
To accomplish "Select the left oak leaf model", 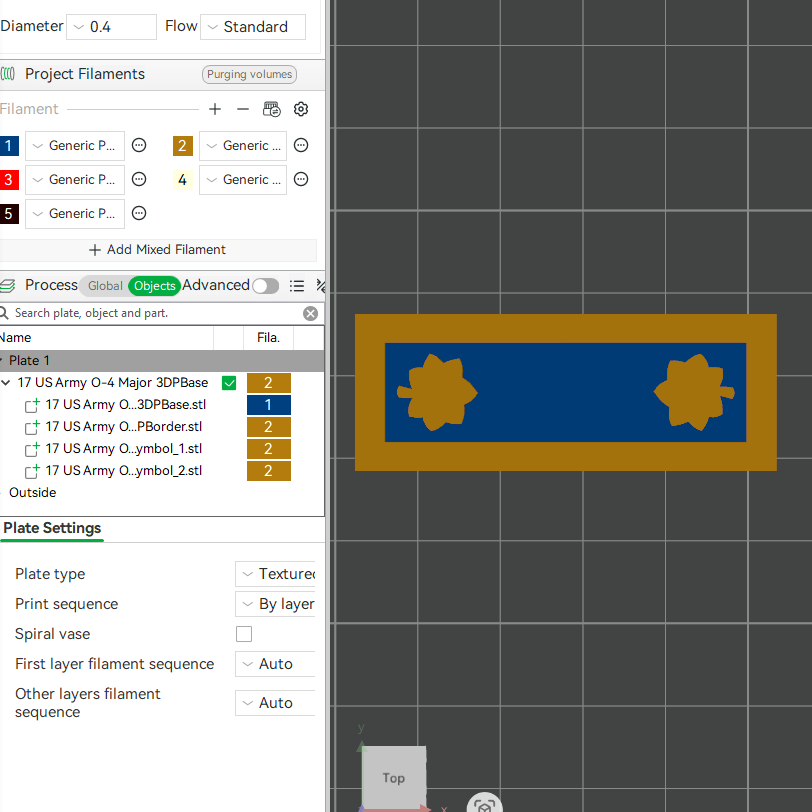I will pos(437,393).
